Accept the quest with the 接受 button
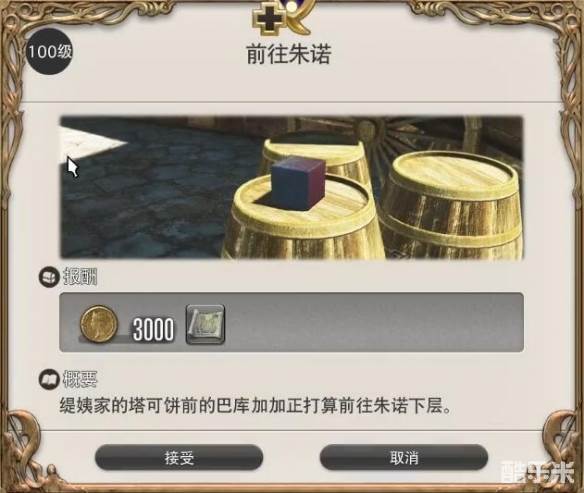 click(179, 457)
